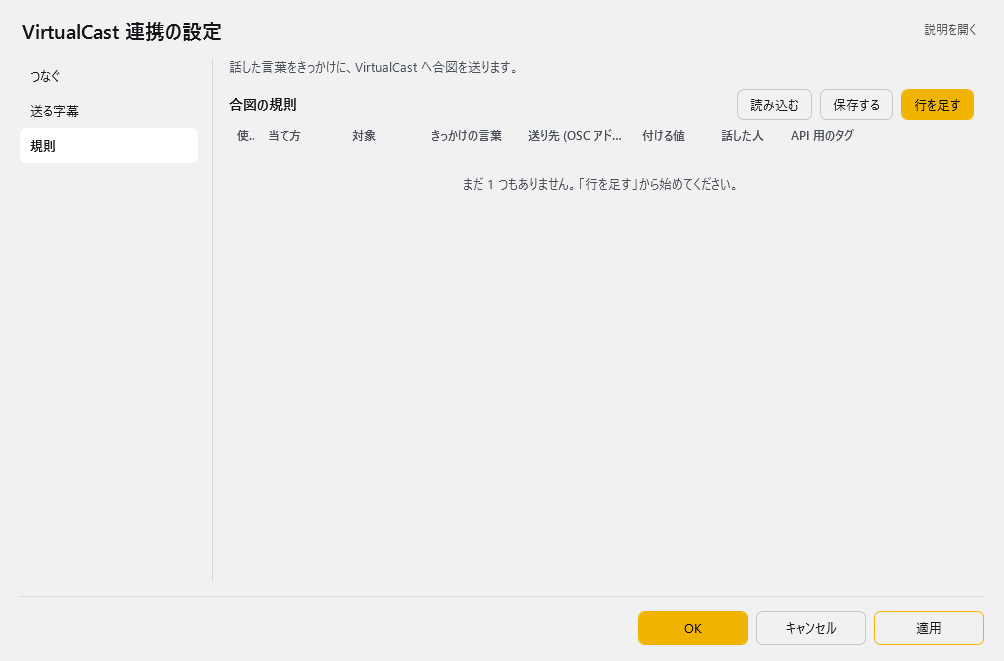Click the VirtualCast 連携の設定 title
Viewport: 1004px width, 661px height.
tap(122, 31)
